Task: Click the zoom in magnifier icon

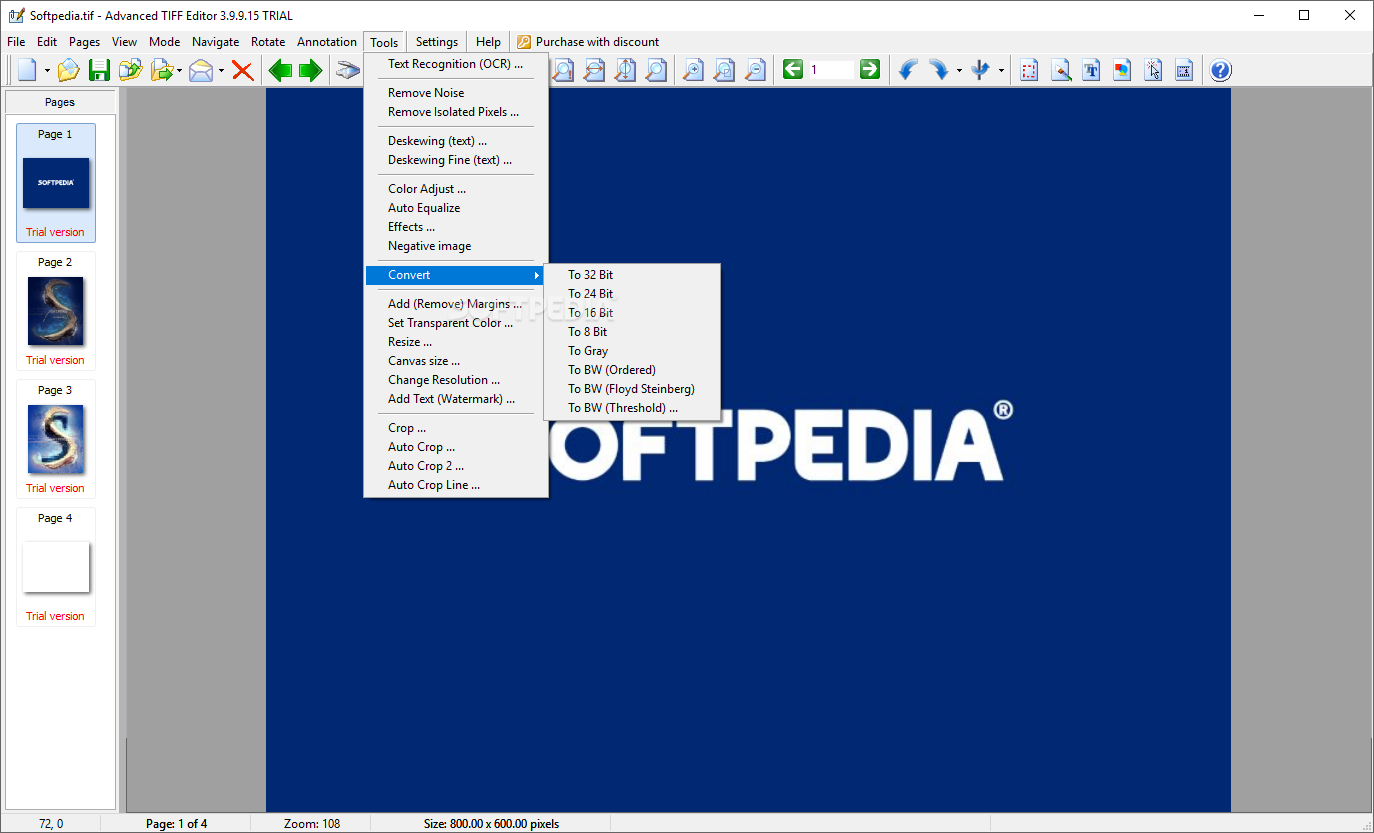Action: pyautogui.click(x=692, y=70)
